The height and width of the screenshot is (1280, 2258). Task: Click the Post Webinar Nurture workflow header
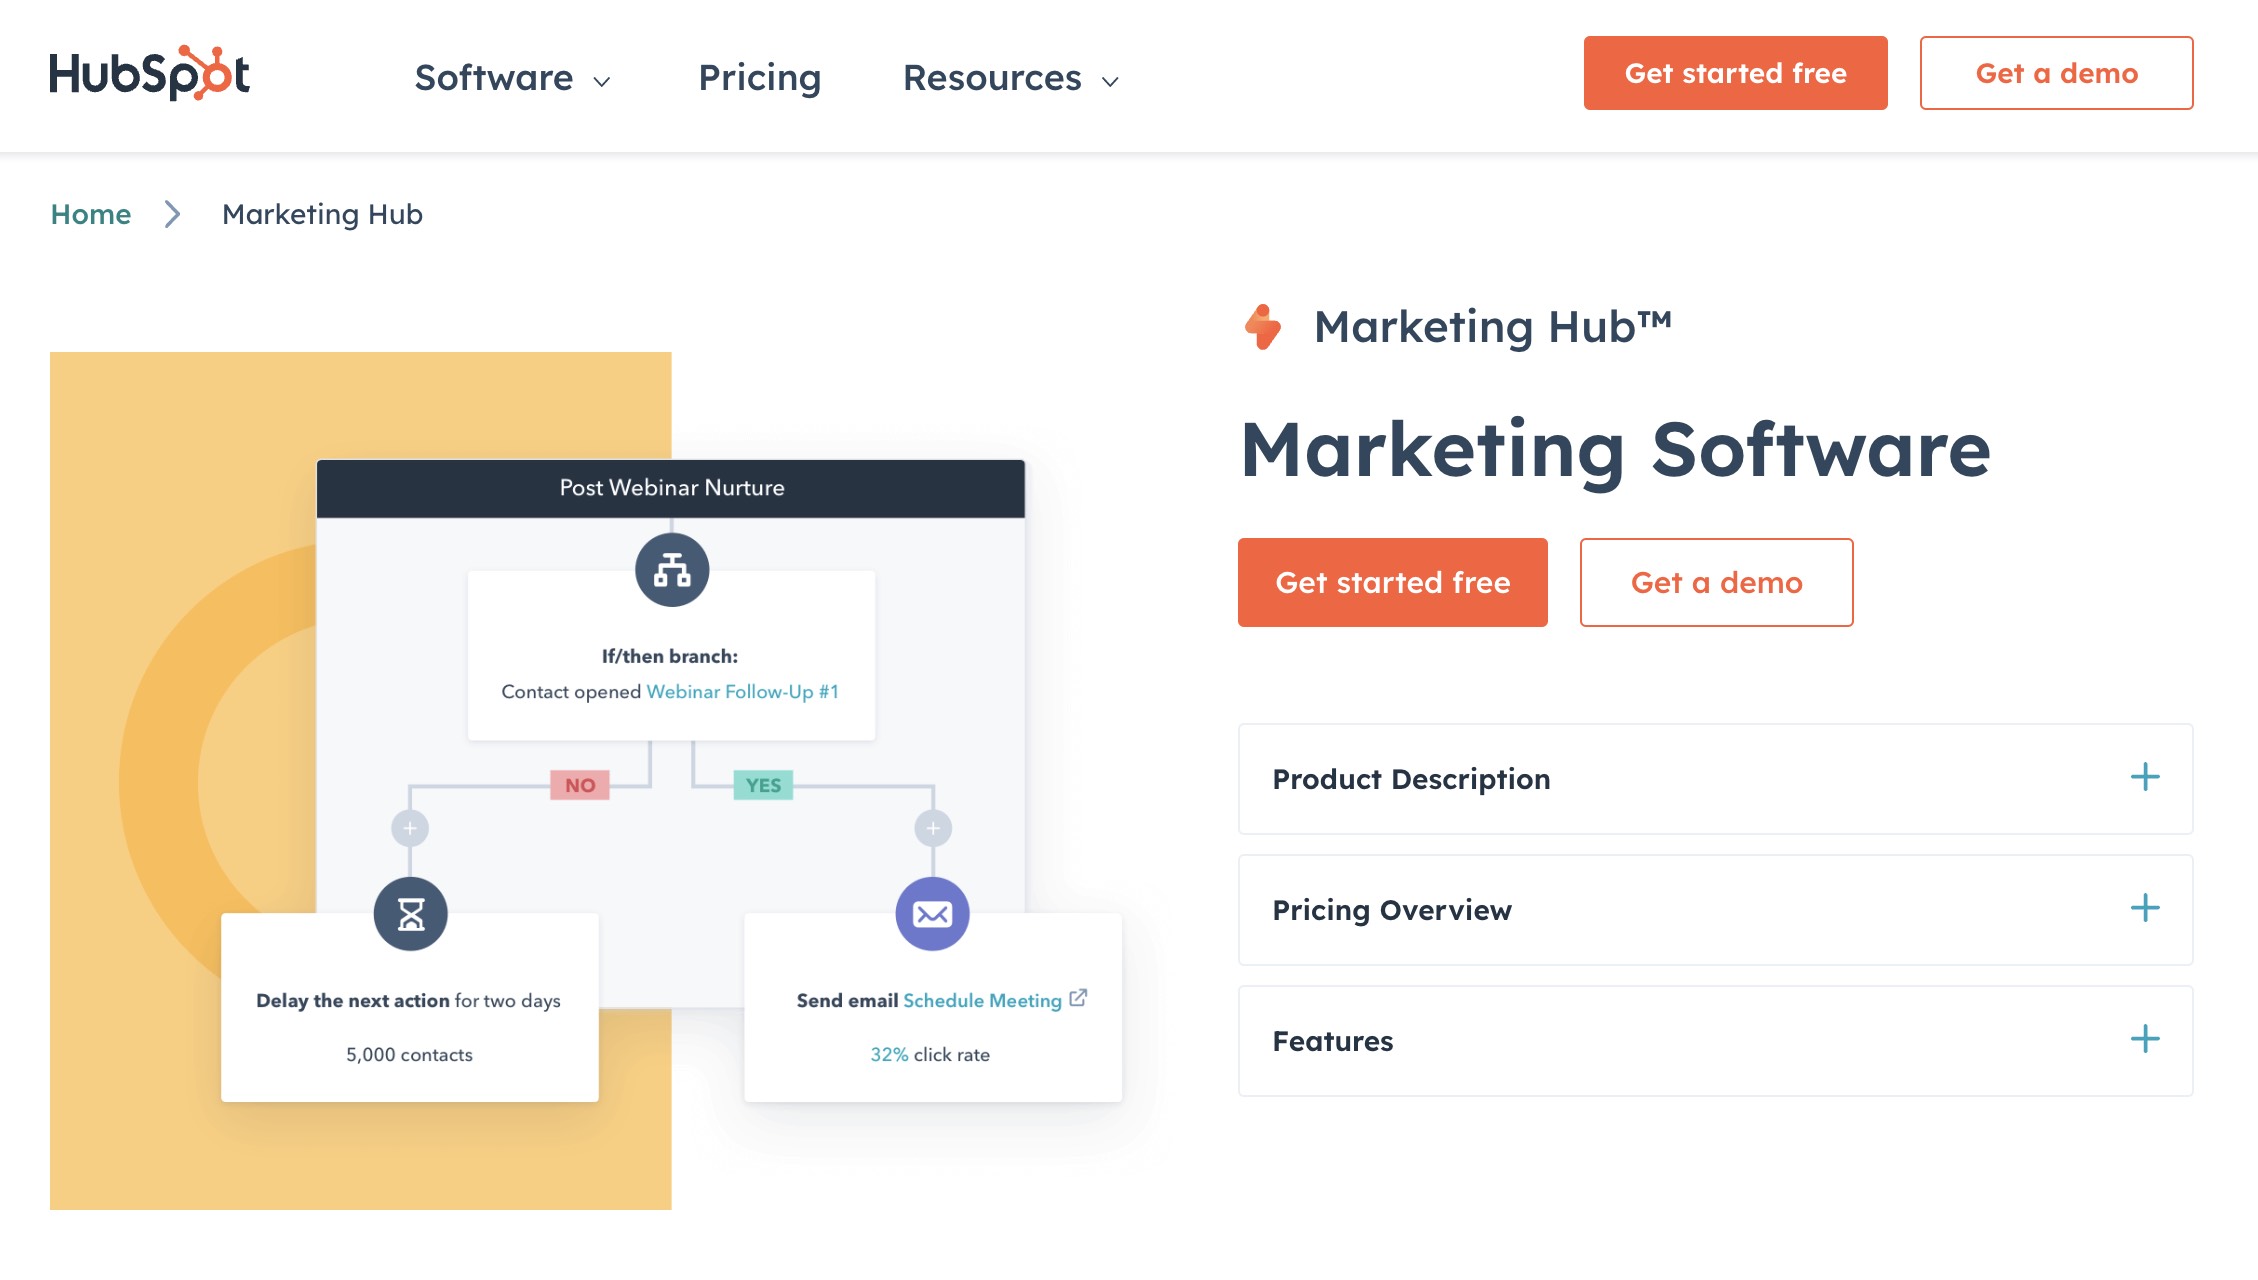[x=670, y=487]
